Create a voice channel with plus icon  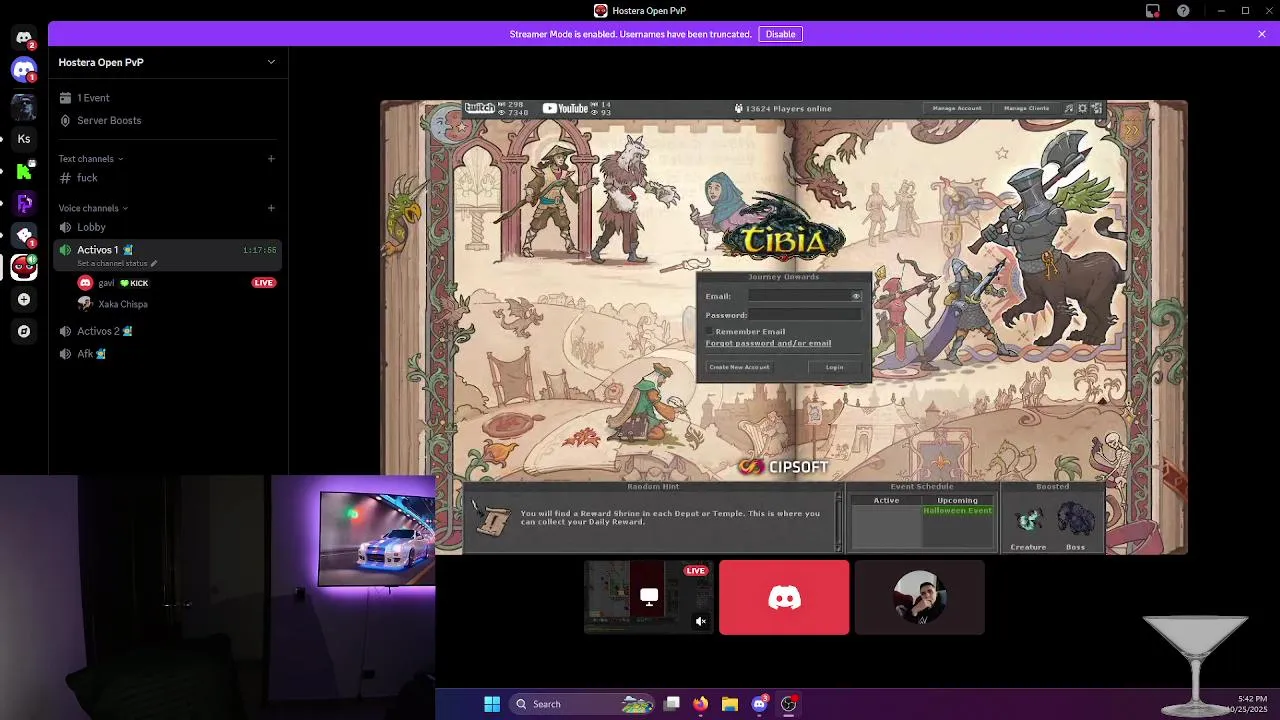[x=271, y=208]
